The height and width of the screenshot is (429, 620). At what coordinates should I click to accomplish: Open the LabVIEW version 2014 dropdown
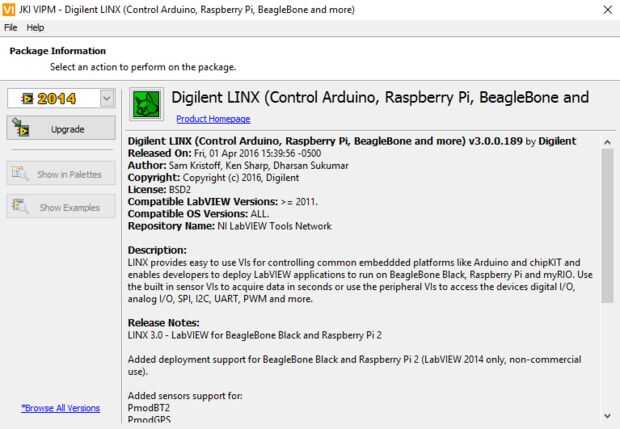point(107,98)
